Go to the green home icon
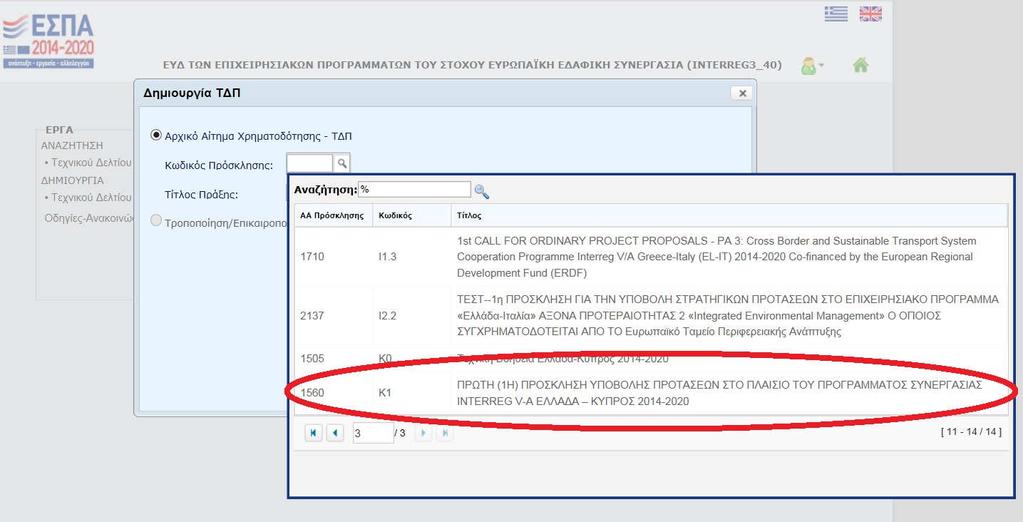The width and height of the screenshot is (1023, 522). pyautogui.click(x=861, y=65)
